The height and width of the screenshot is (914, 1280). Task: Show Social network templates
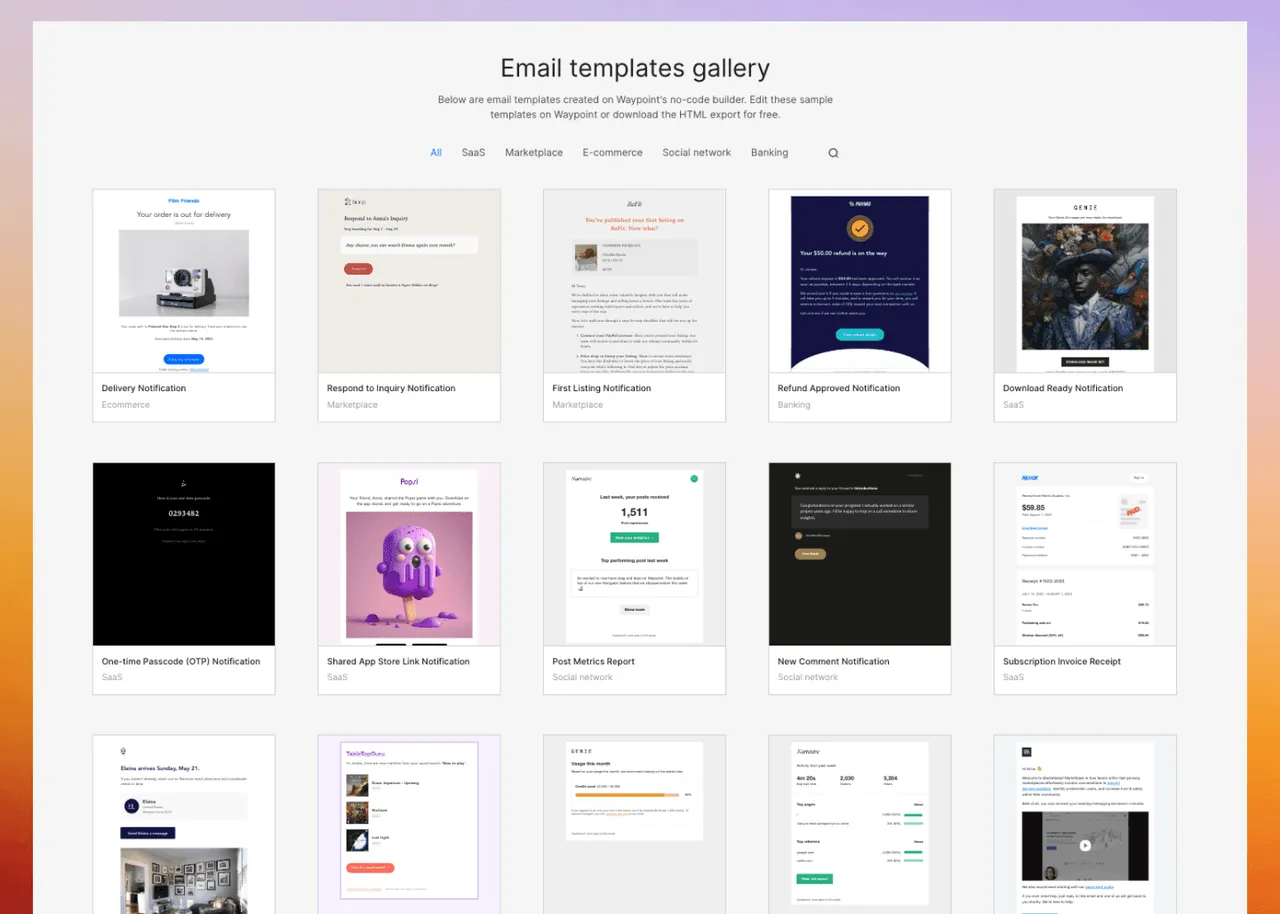coord(696,153)
